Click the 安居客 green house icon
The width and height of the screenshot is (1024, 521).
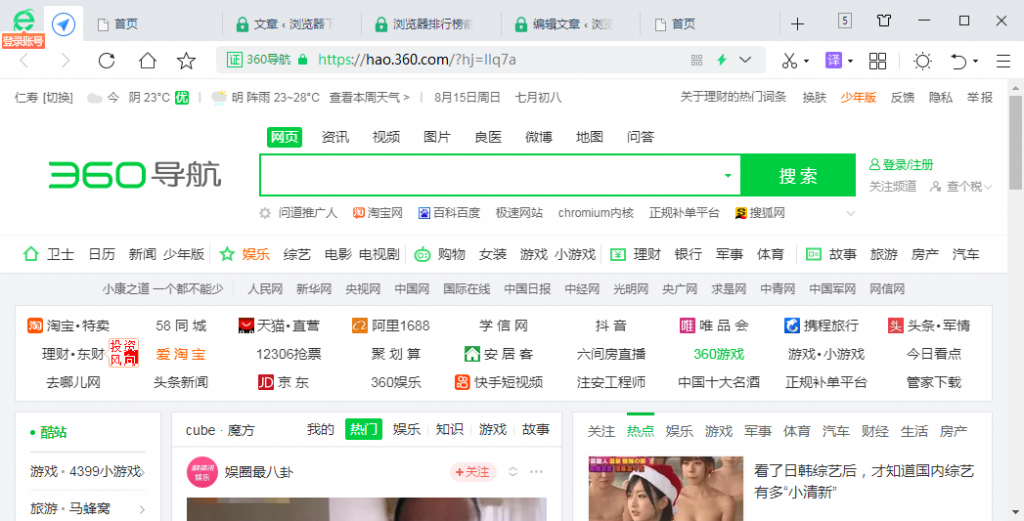472,354
